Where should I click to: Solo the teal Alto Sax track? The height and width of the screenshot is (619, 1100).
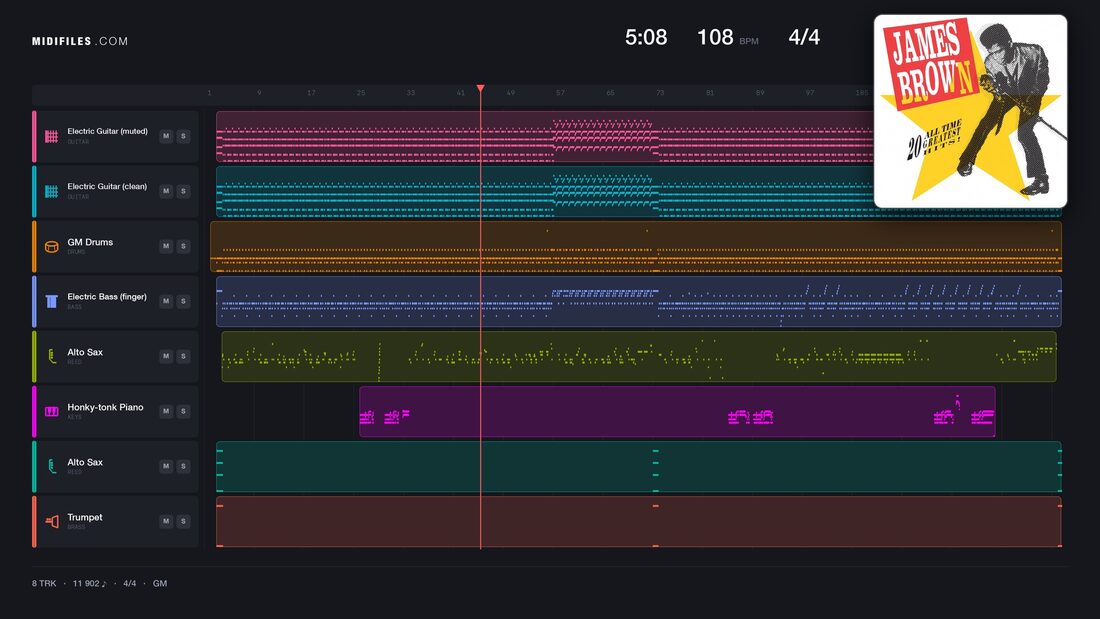click(x=183, y=467)
